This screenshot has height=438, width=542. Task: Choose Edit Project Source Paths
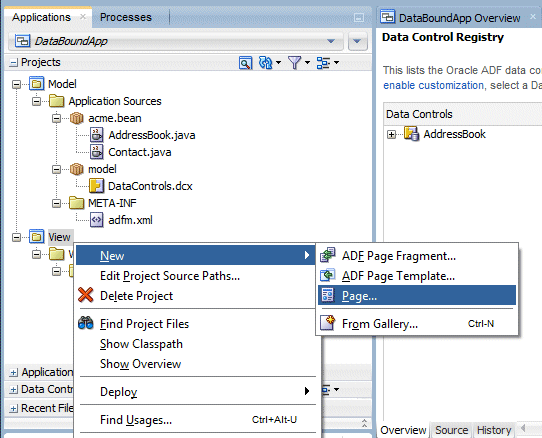pos(196,276)
